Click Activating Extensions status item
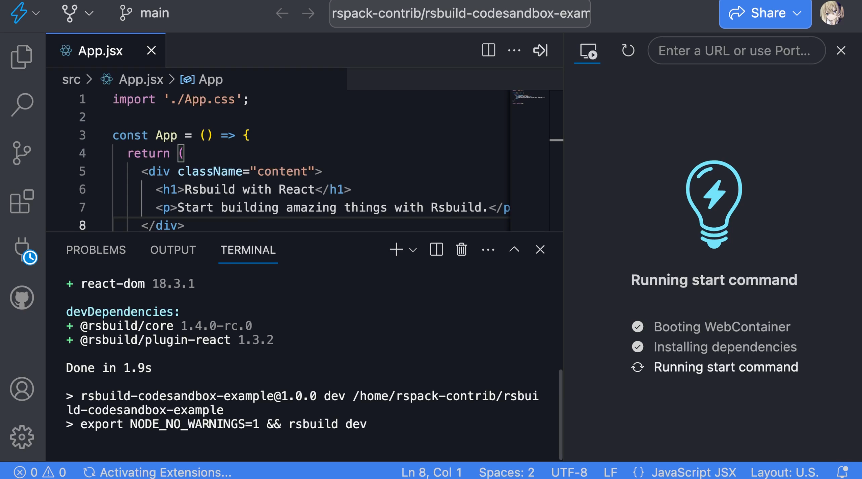Viewport: 862px width, 479px height. pos(158,472)
